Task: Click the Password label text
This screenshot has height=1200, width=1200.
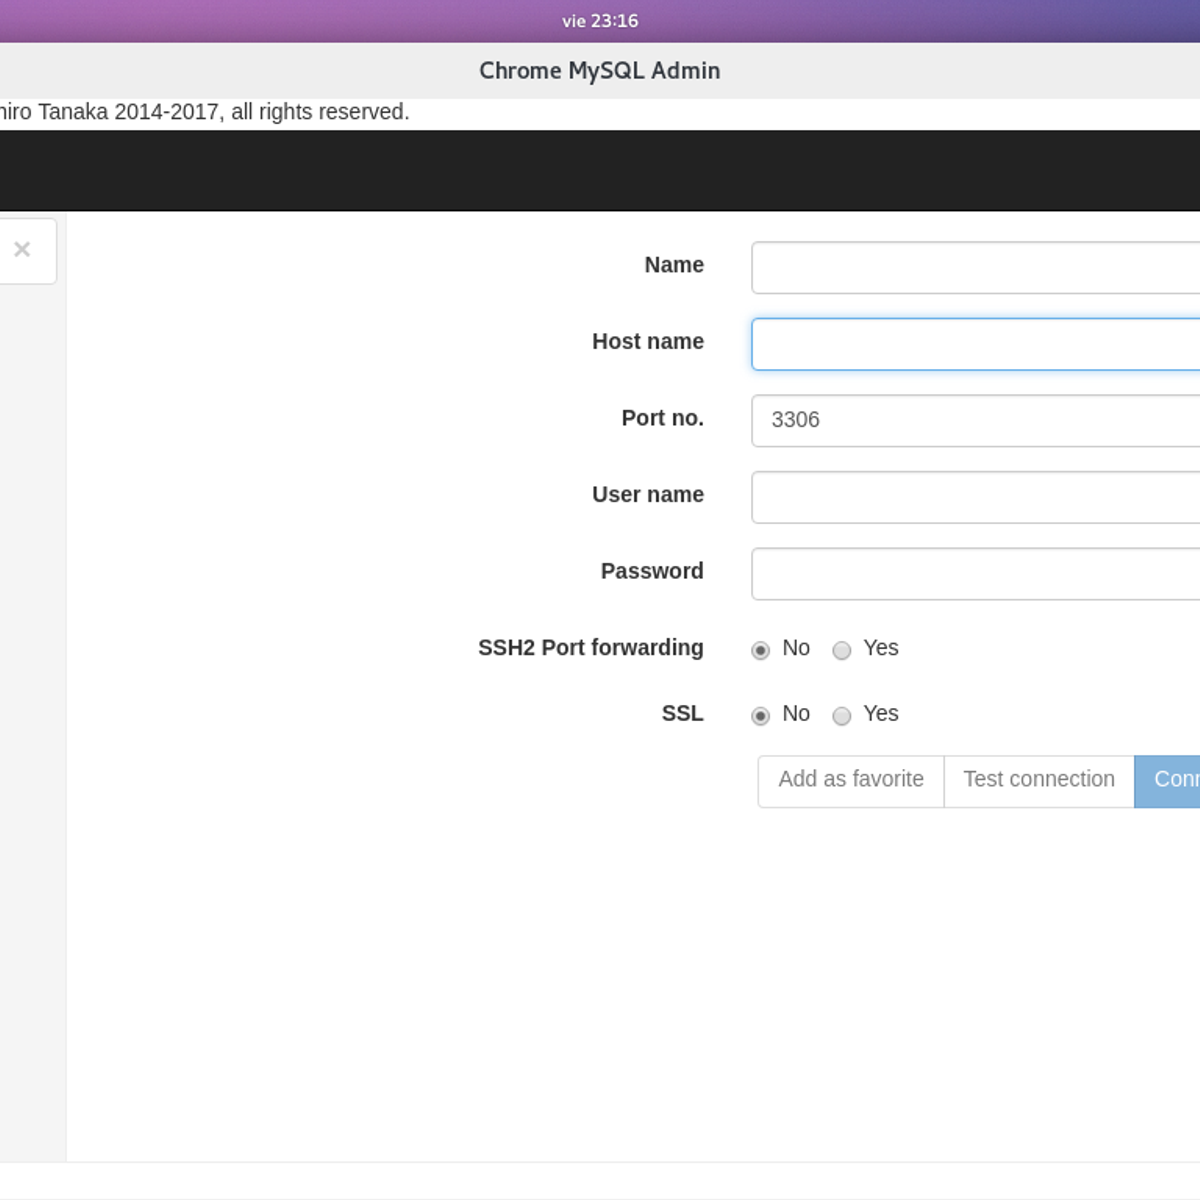Action: pos(652,571)
